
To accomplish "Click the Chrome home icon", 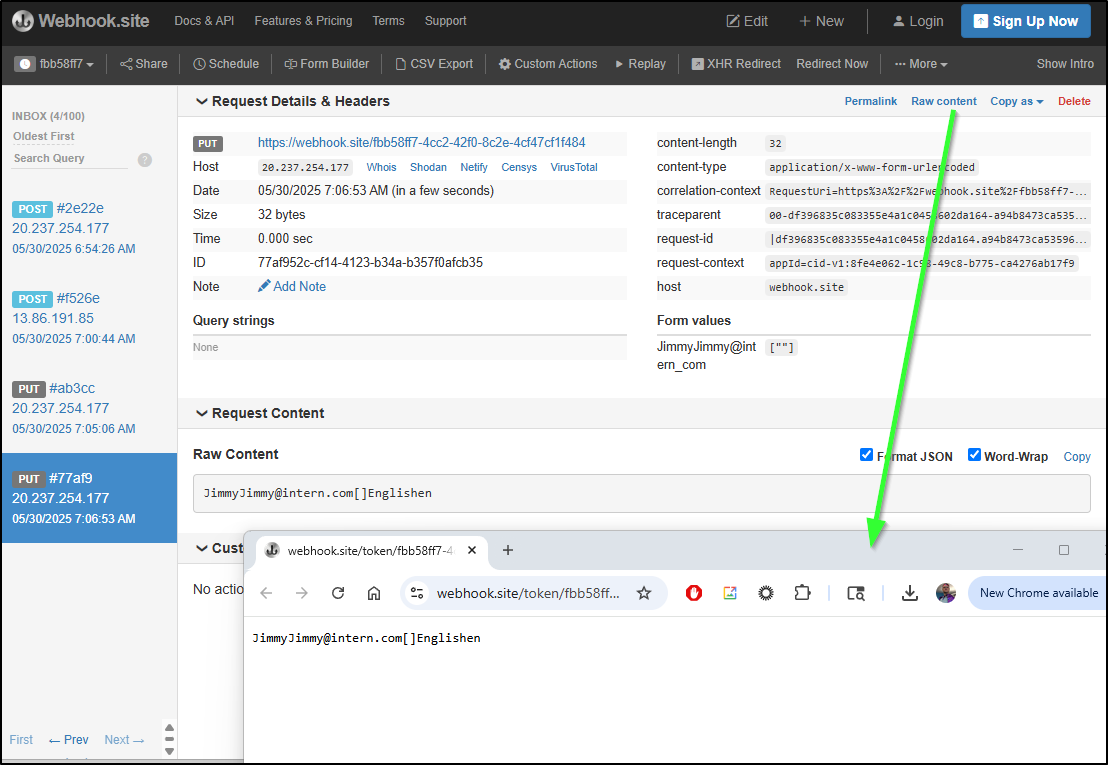I will (374, 593).
